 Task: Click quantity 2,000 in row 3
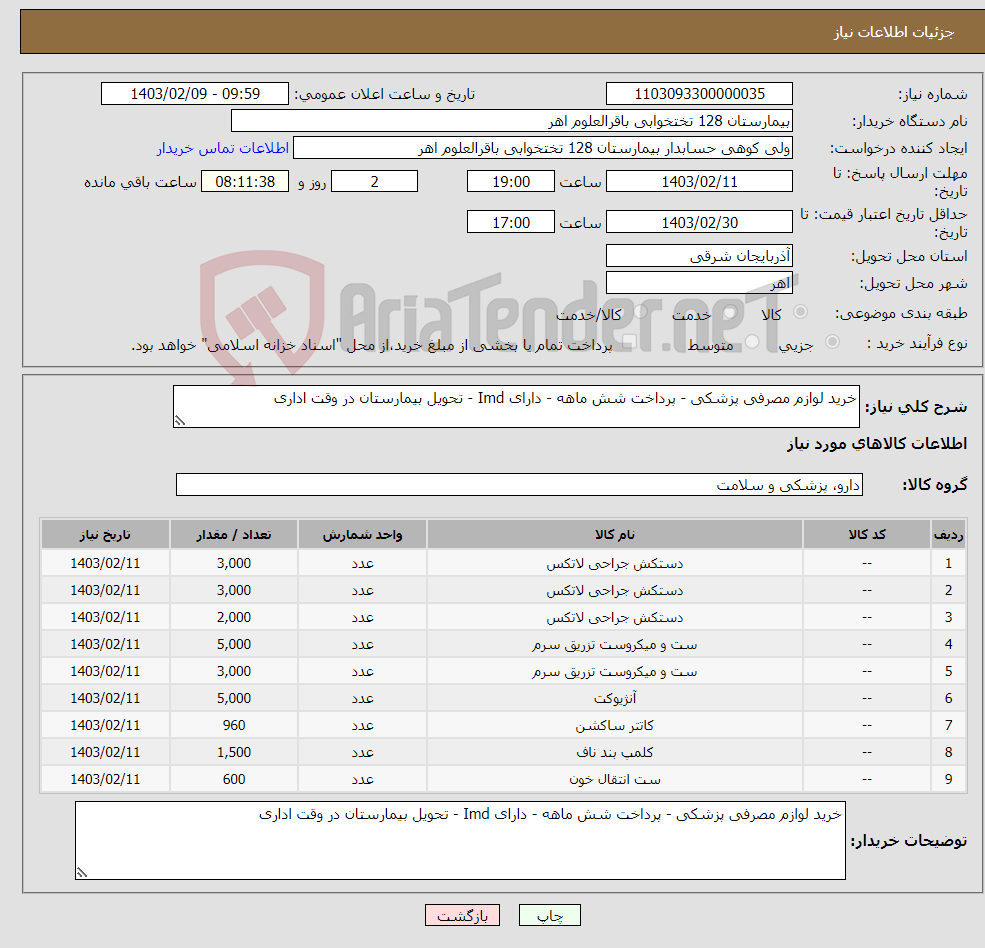[234, 618]
